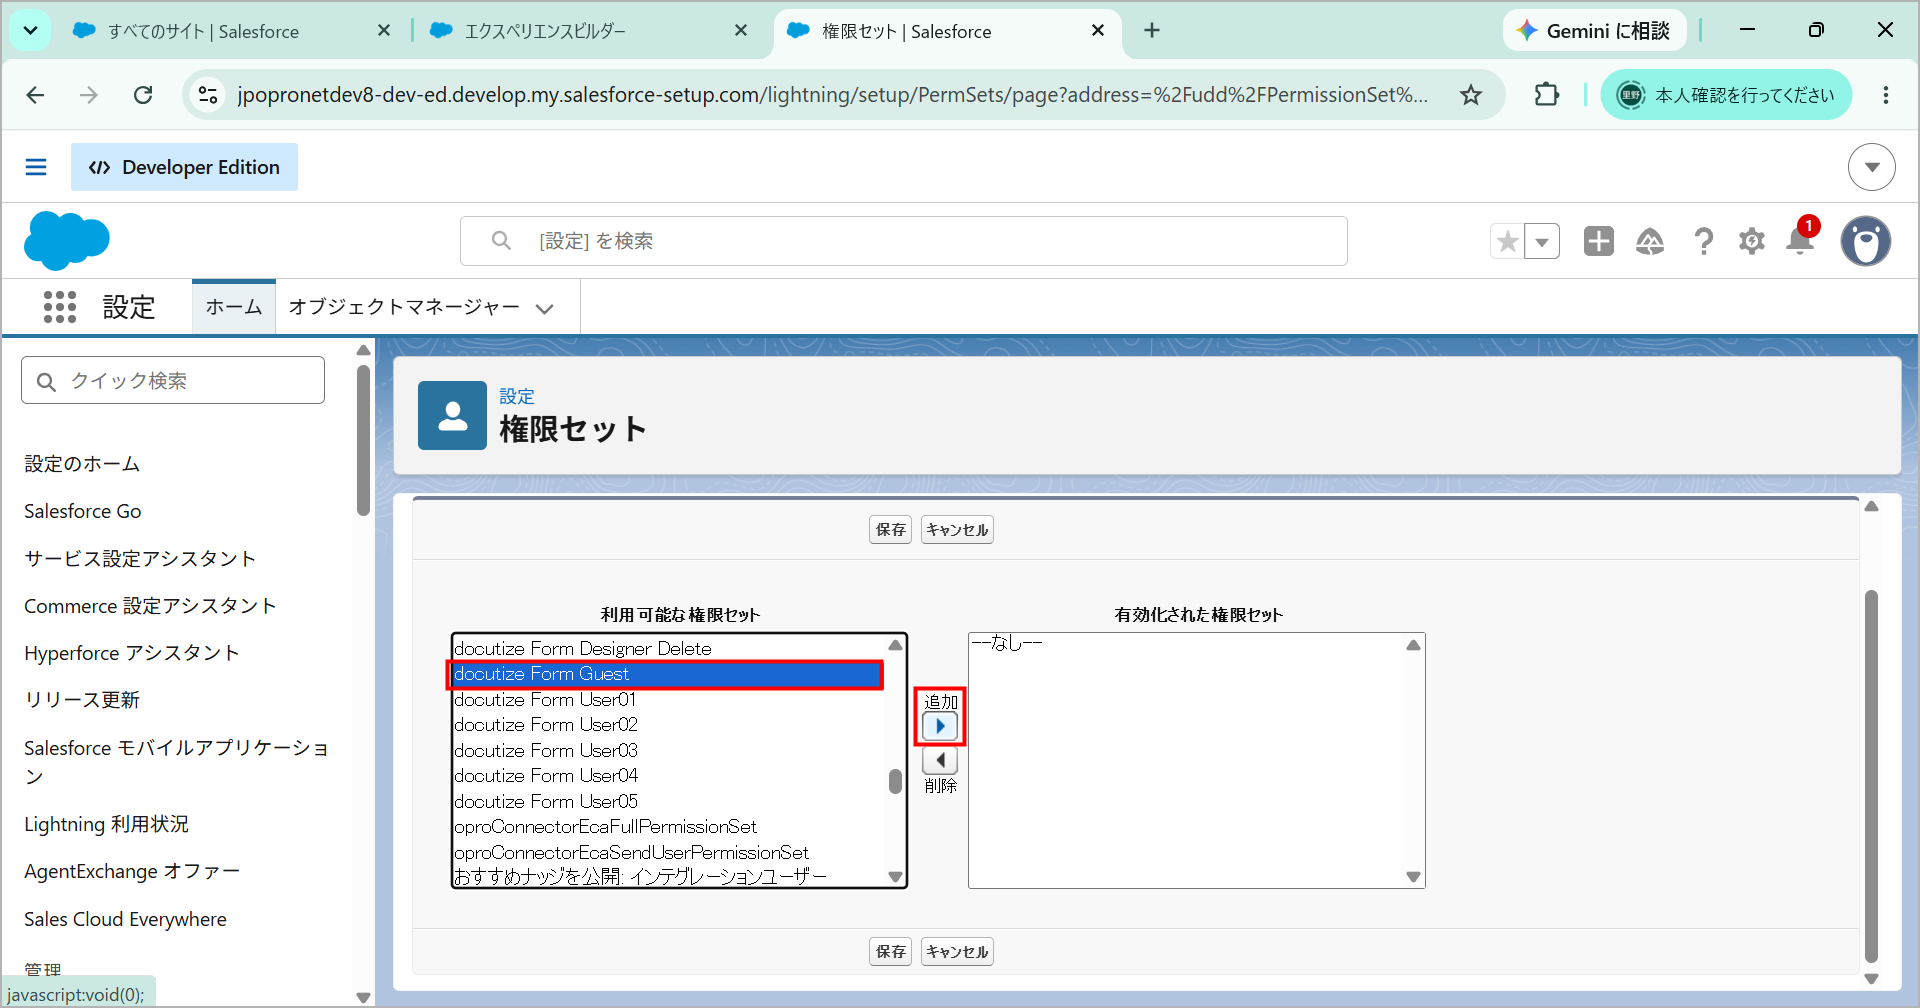Expand the favorites list dropdown arrow
Viewport: 1920px width, 1008px height.
point(1542,241)
